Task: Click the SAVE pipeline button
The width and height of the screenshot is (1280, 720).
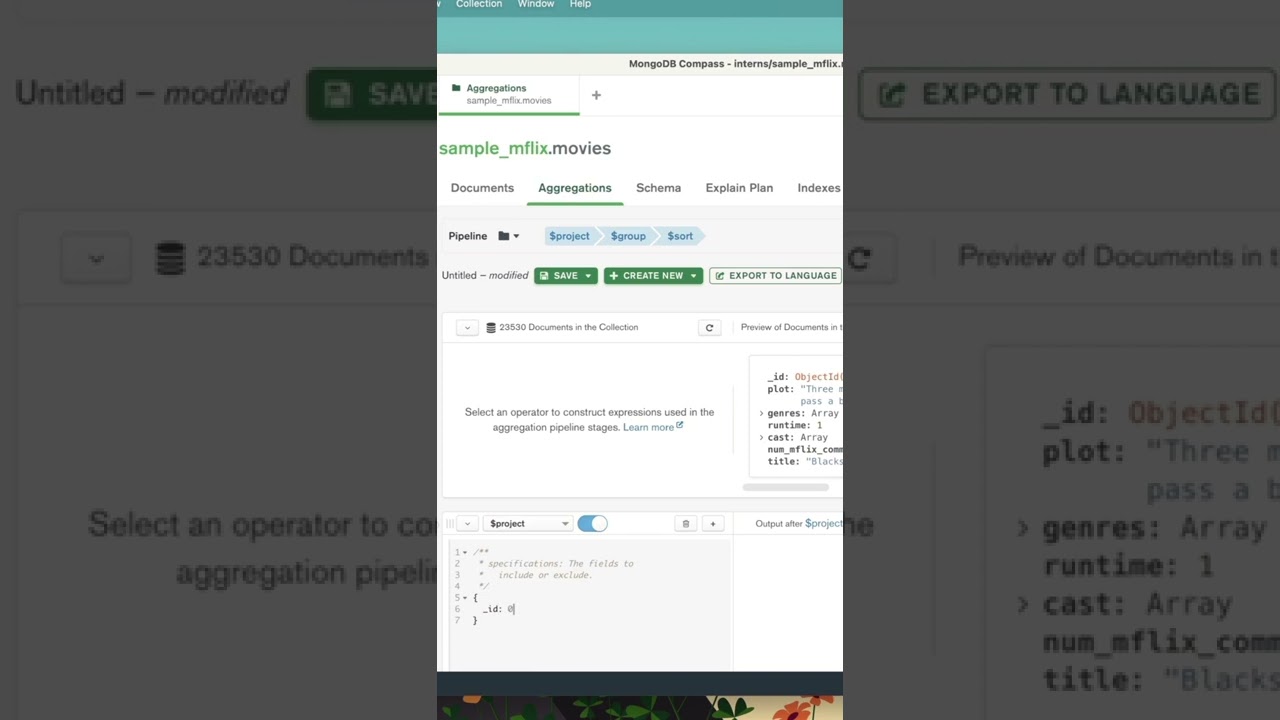Action: coord(566,276)
